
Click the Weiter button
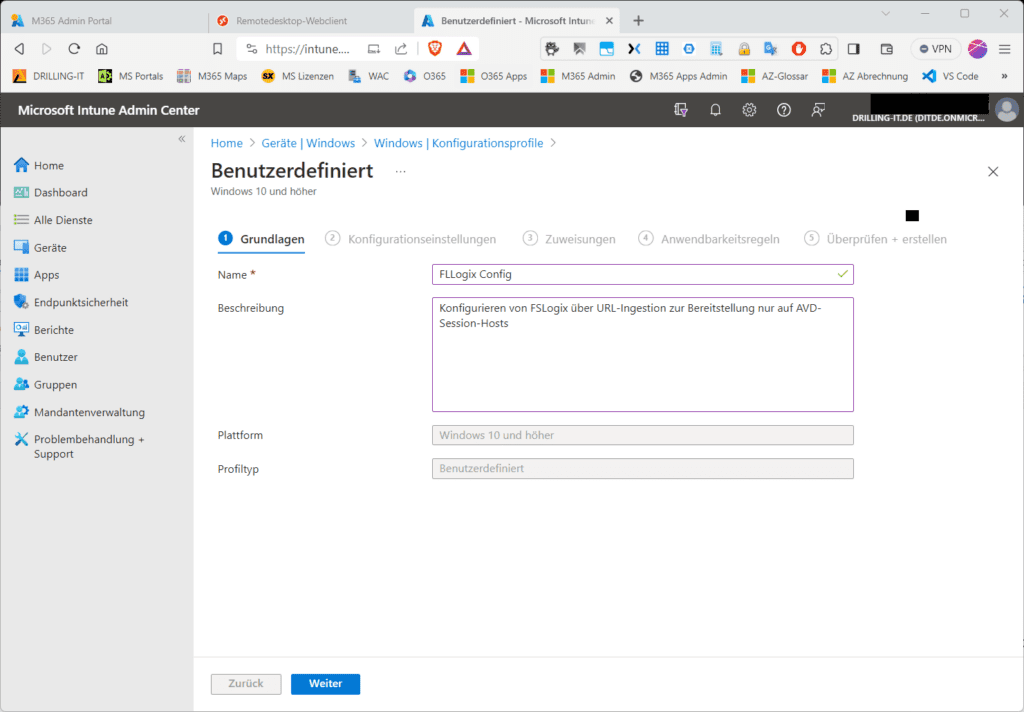click(x=325, y=684)
